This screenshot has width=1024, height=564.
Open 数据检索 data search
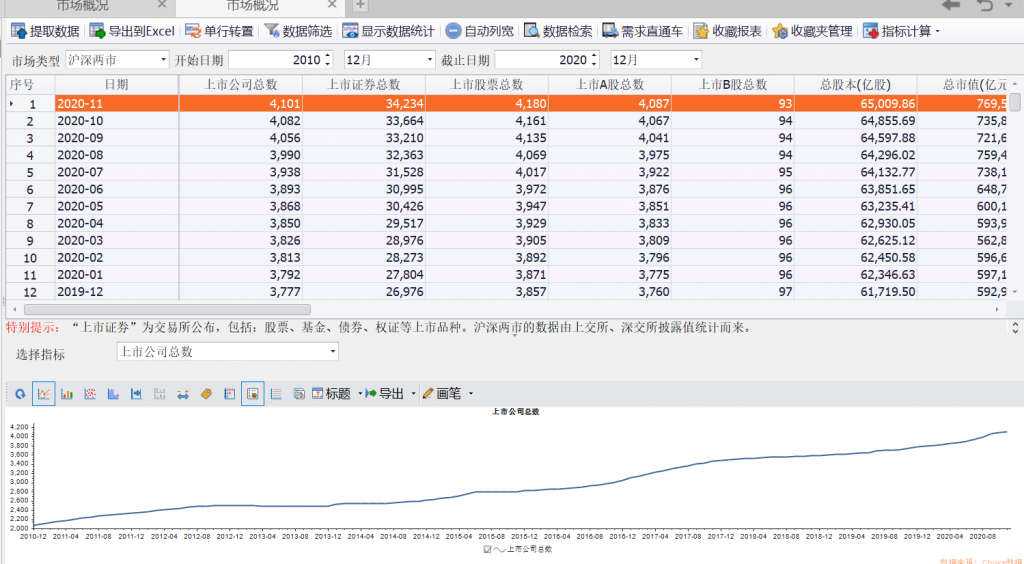pos(557,31)
